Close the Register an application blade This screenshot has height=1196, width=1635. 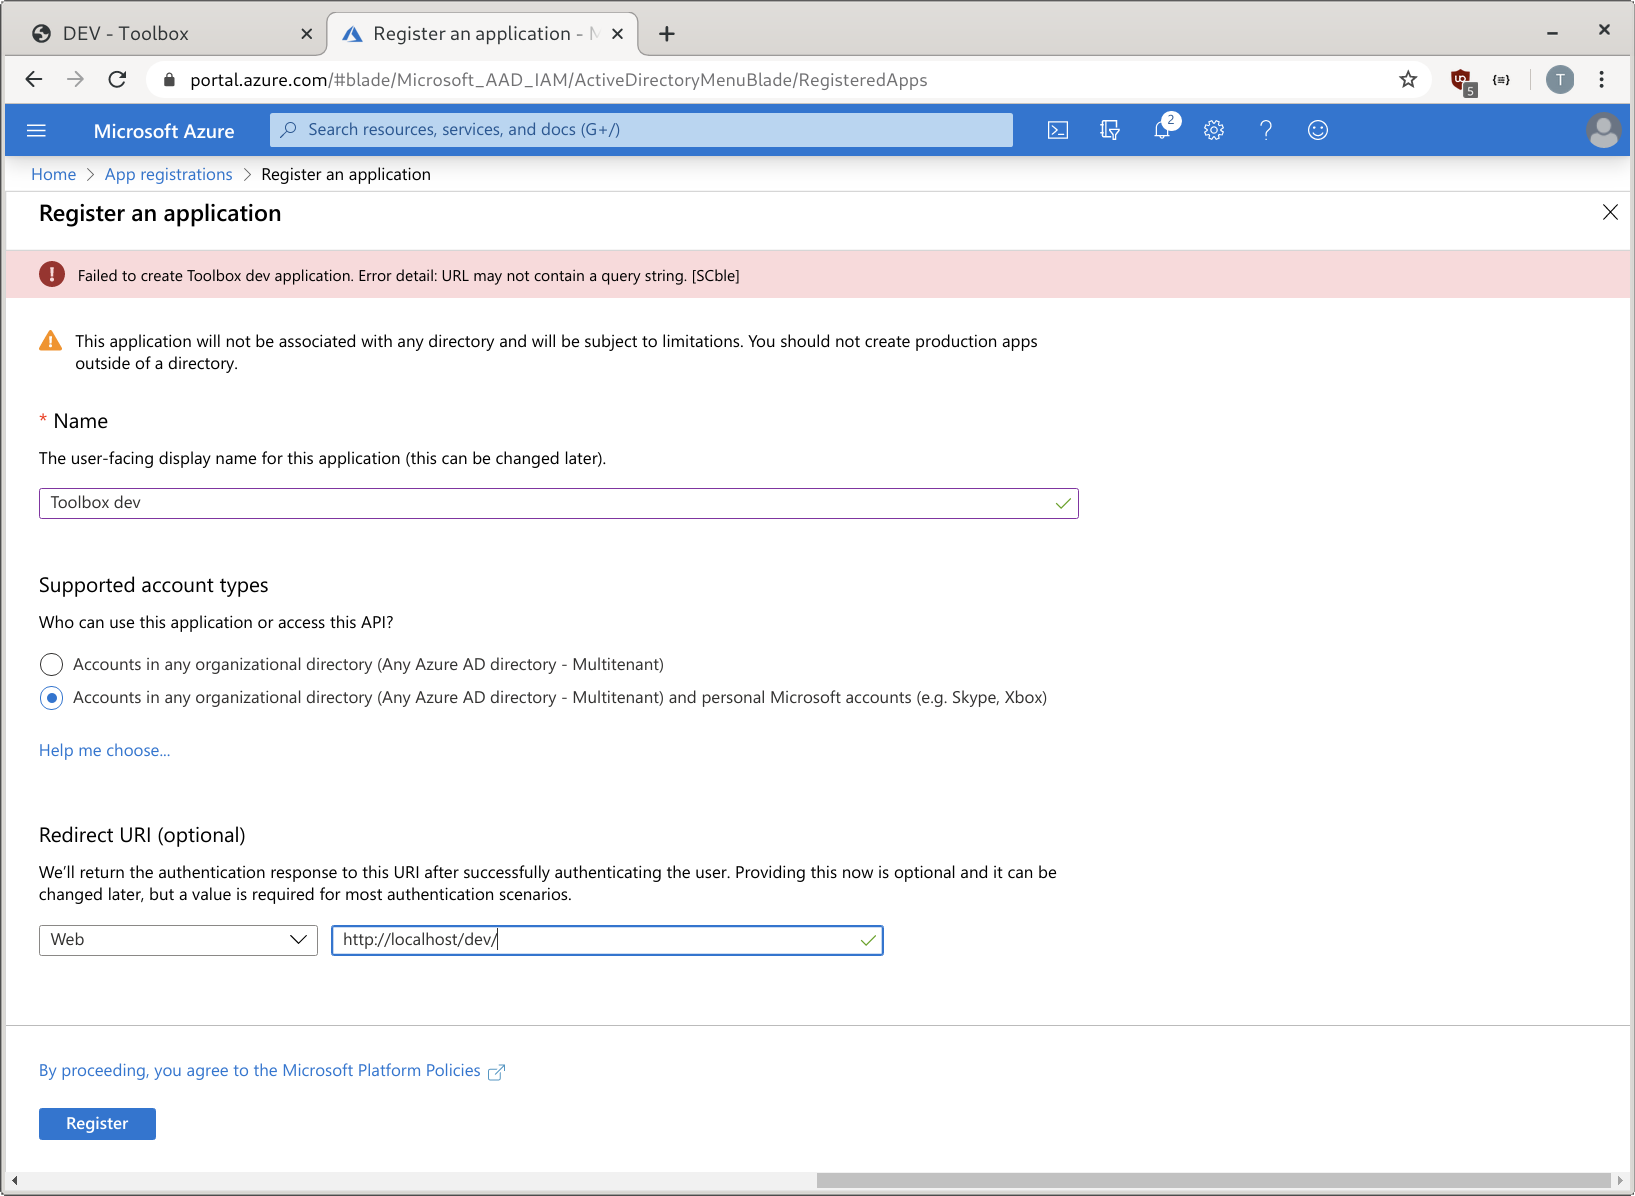coord(1610,212)
